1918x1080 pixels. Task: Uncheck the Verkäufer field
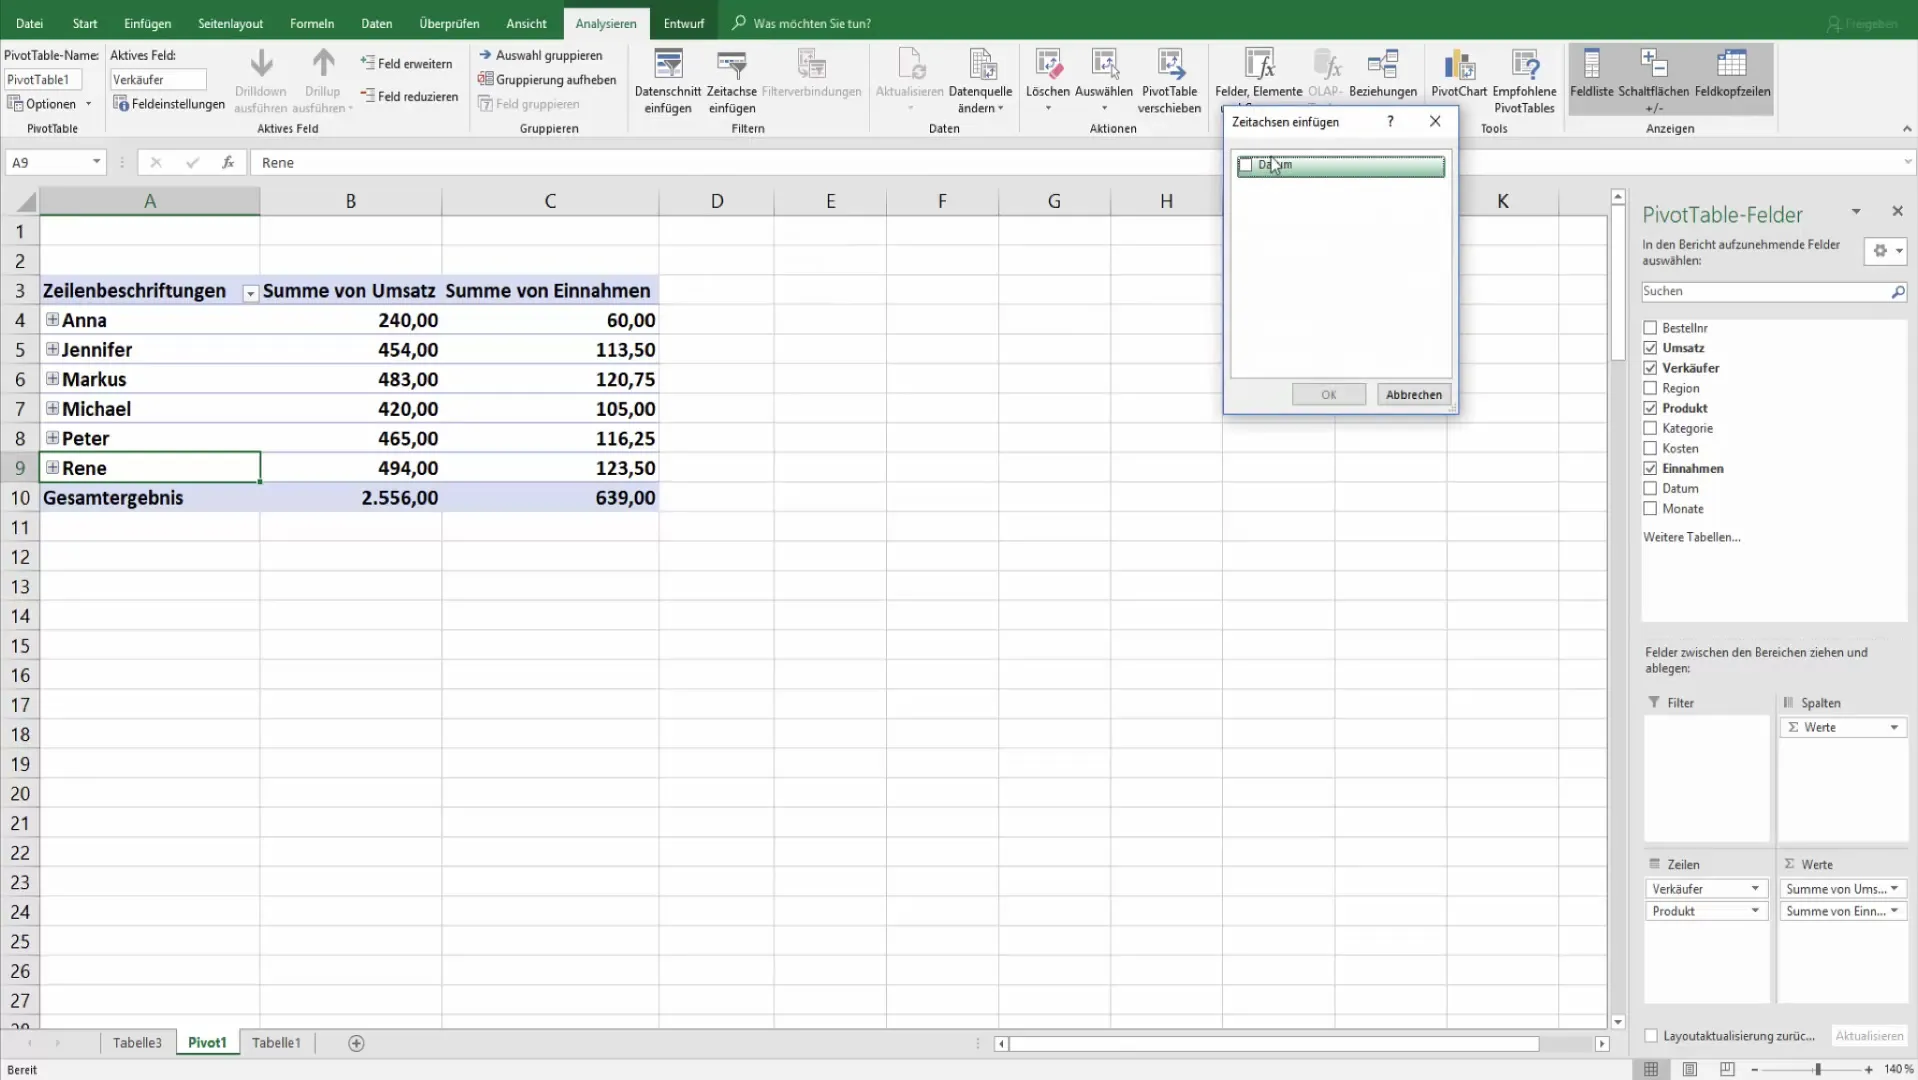[x=1650, y=368]
